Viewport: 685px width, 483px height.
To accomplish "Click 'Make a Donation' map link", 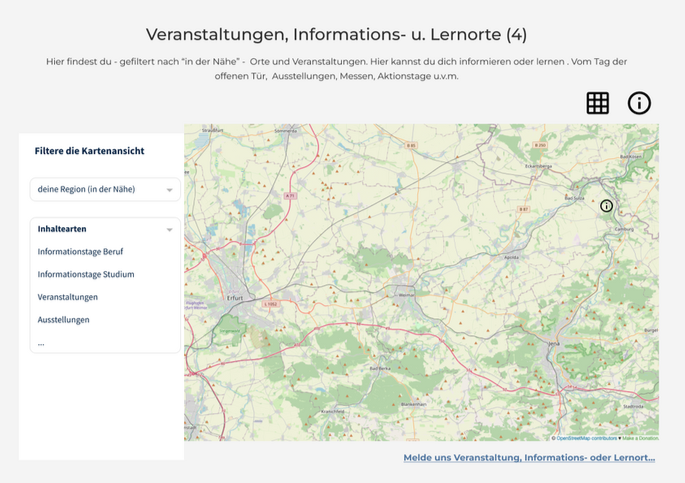I will [640, 438].
